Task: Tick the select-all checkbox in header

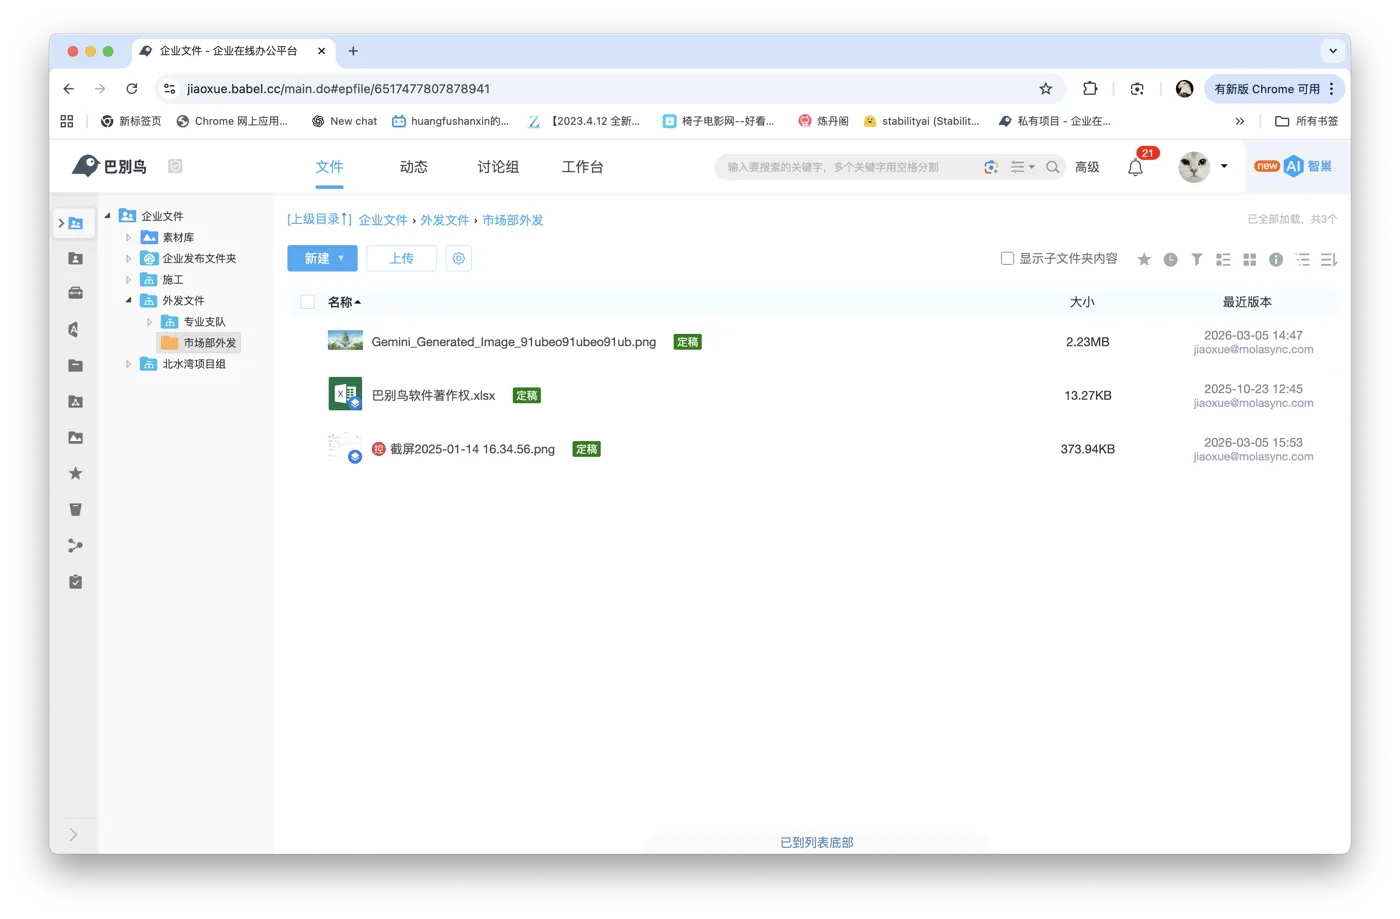Action: tap(308, 302)
